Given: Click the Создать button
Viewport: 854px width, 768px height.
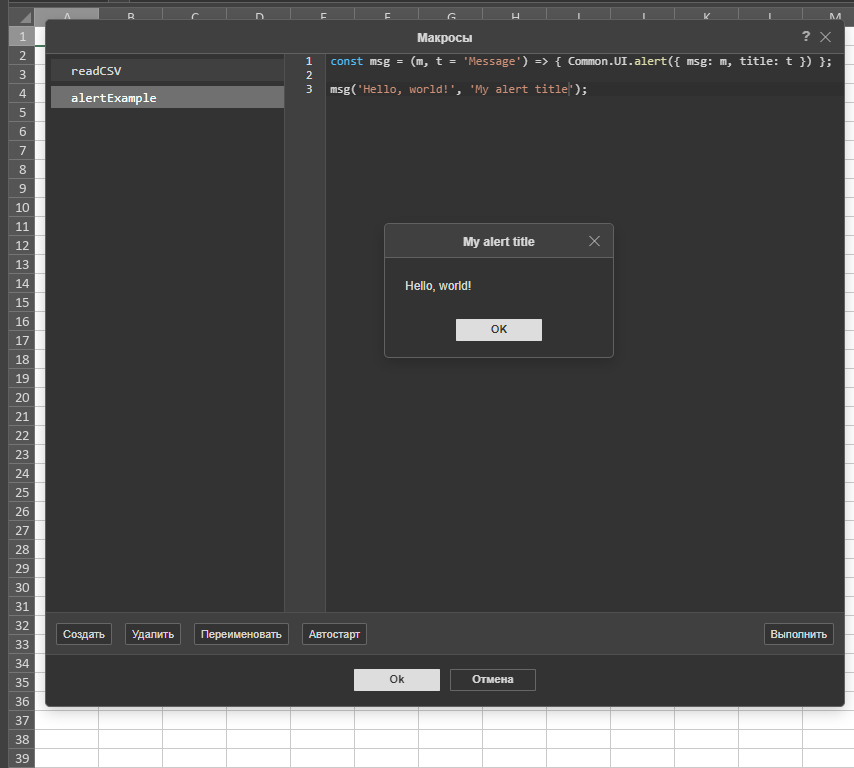Looking at the screenshot, I should (x=84, y=634).
